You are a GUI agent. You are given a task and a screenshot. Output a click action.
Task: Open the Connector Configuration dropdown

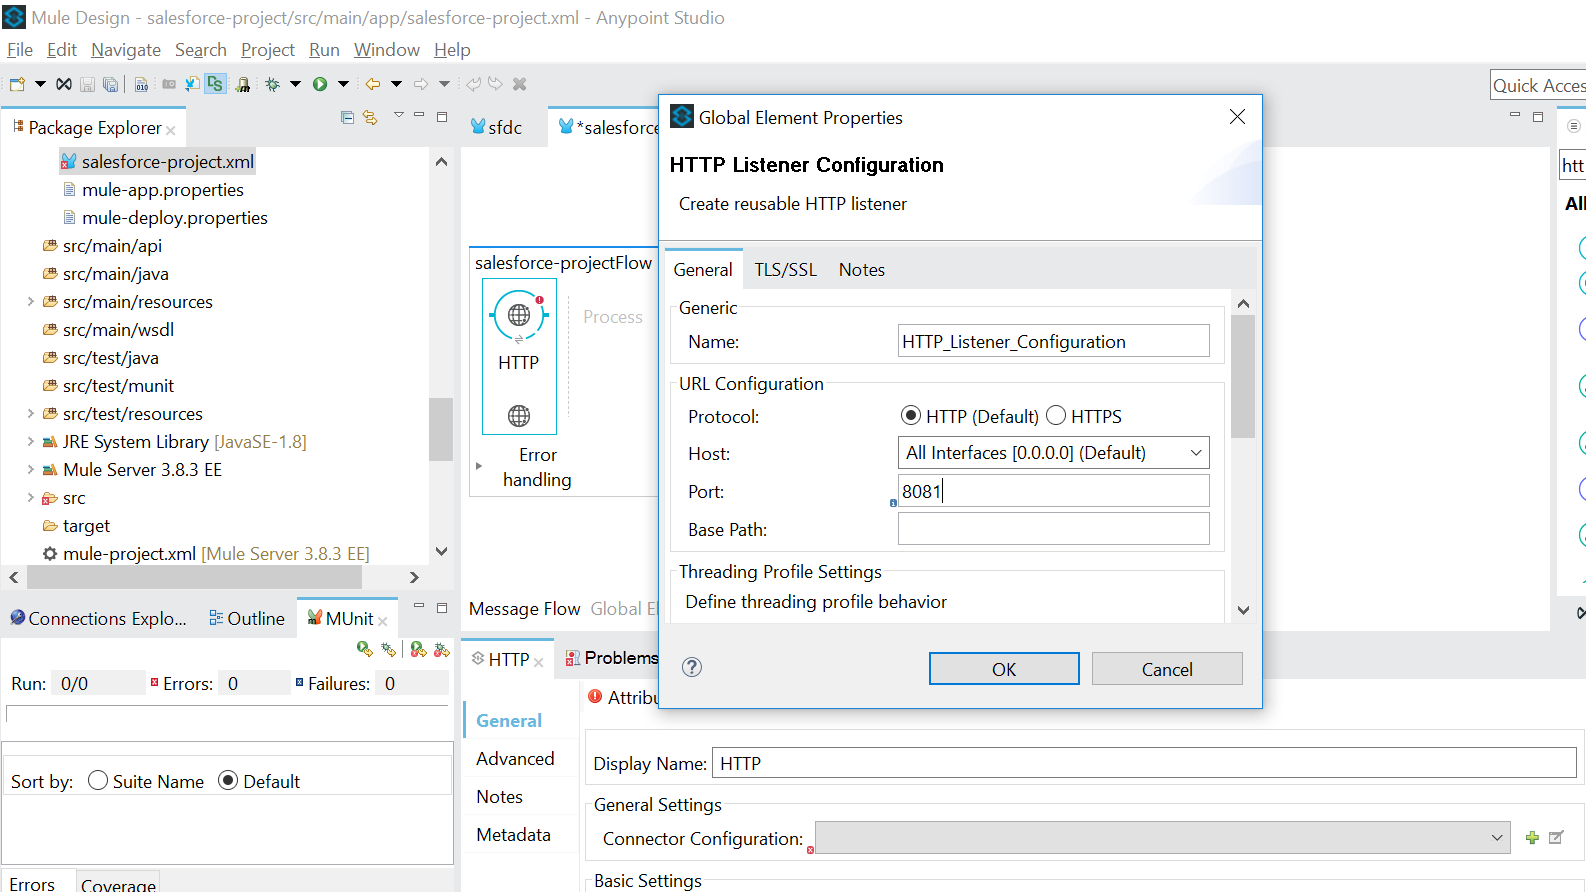[1162, 838]
